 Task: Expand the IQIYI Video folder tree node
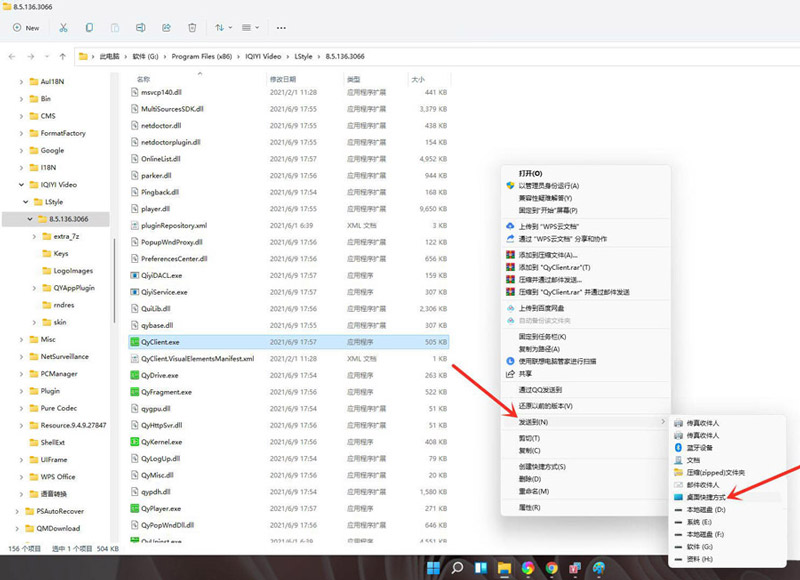tap(22, 185)
